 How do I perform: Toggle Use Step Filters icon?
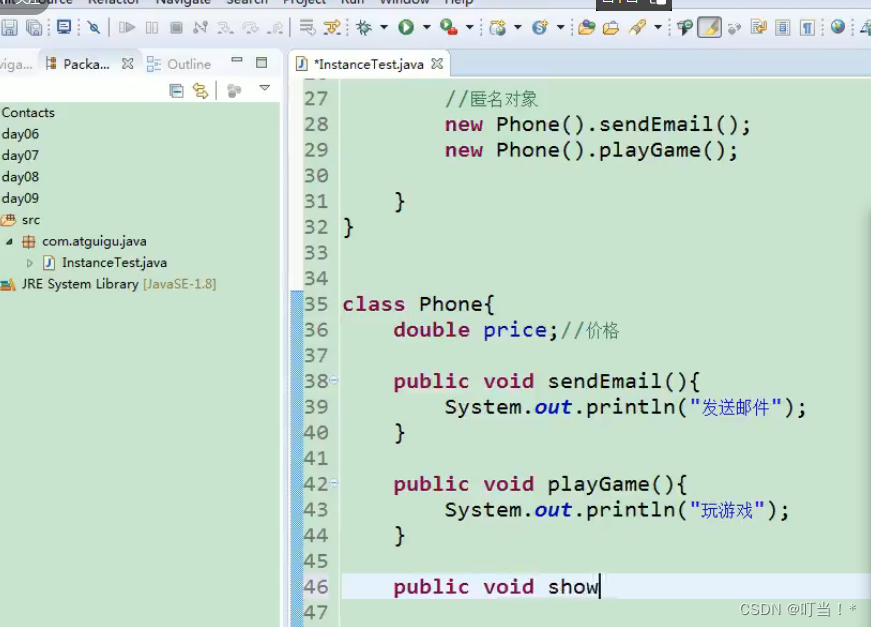tap(332, 27)
